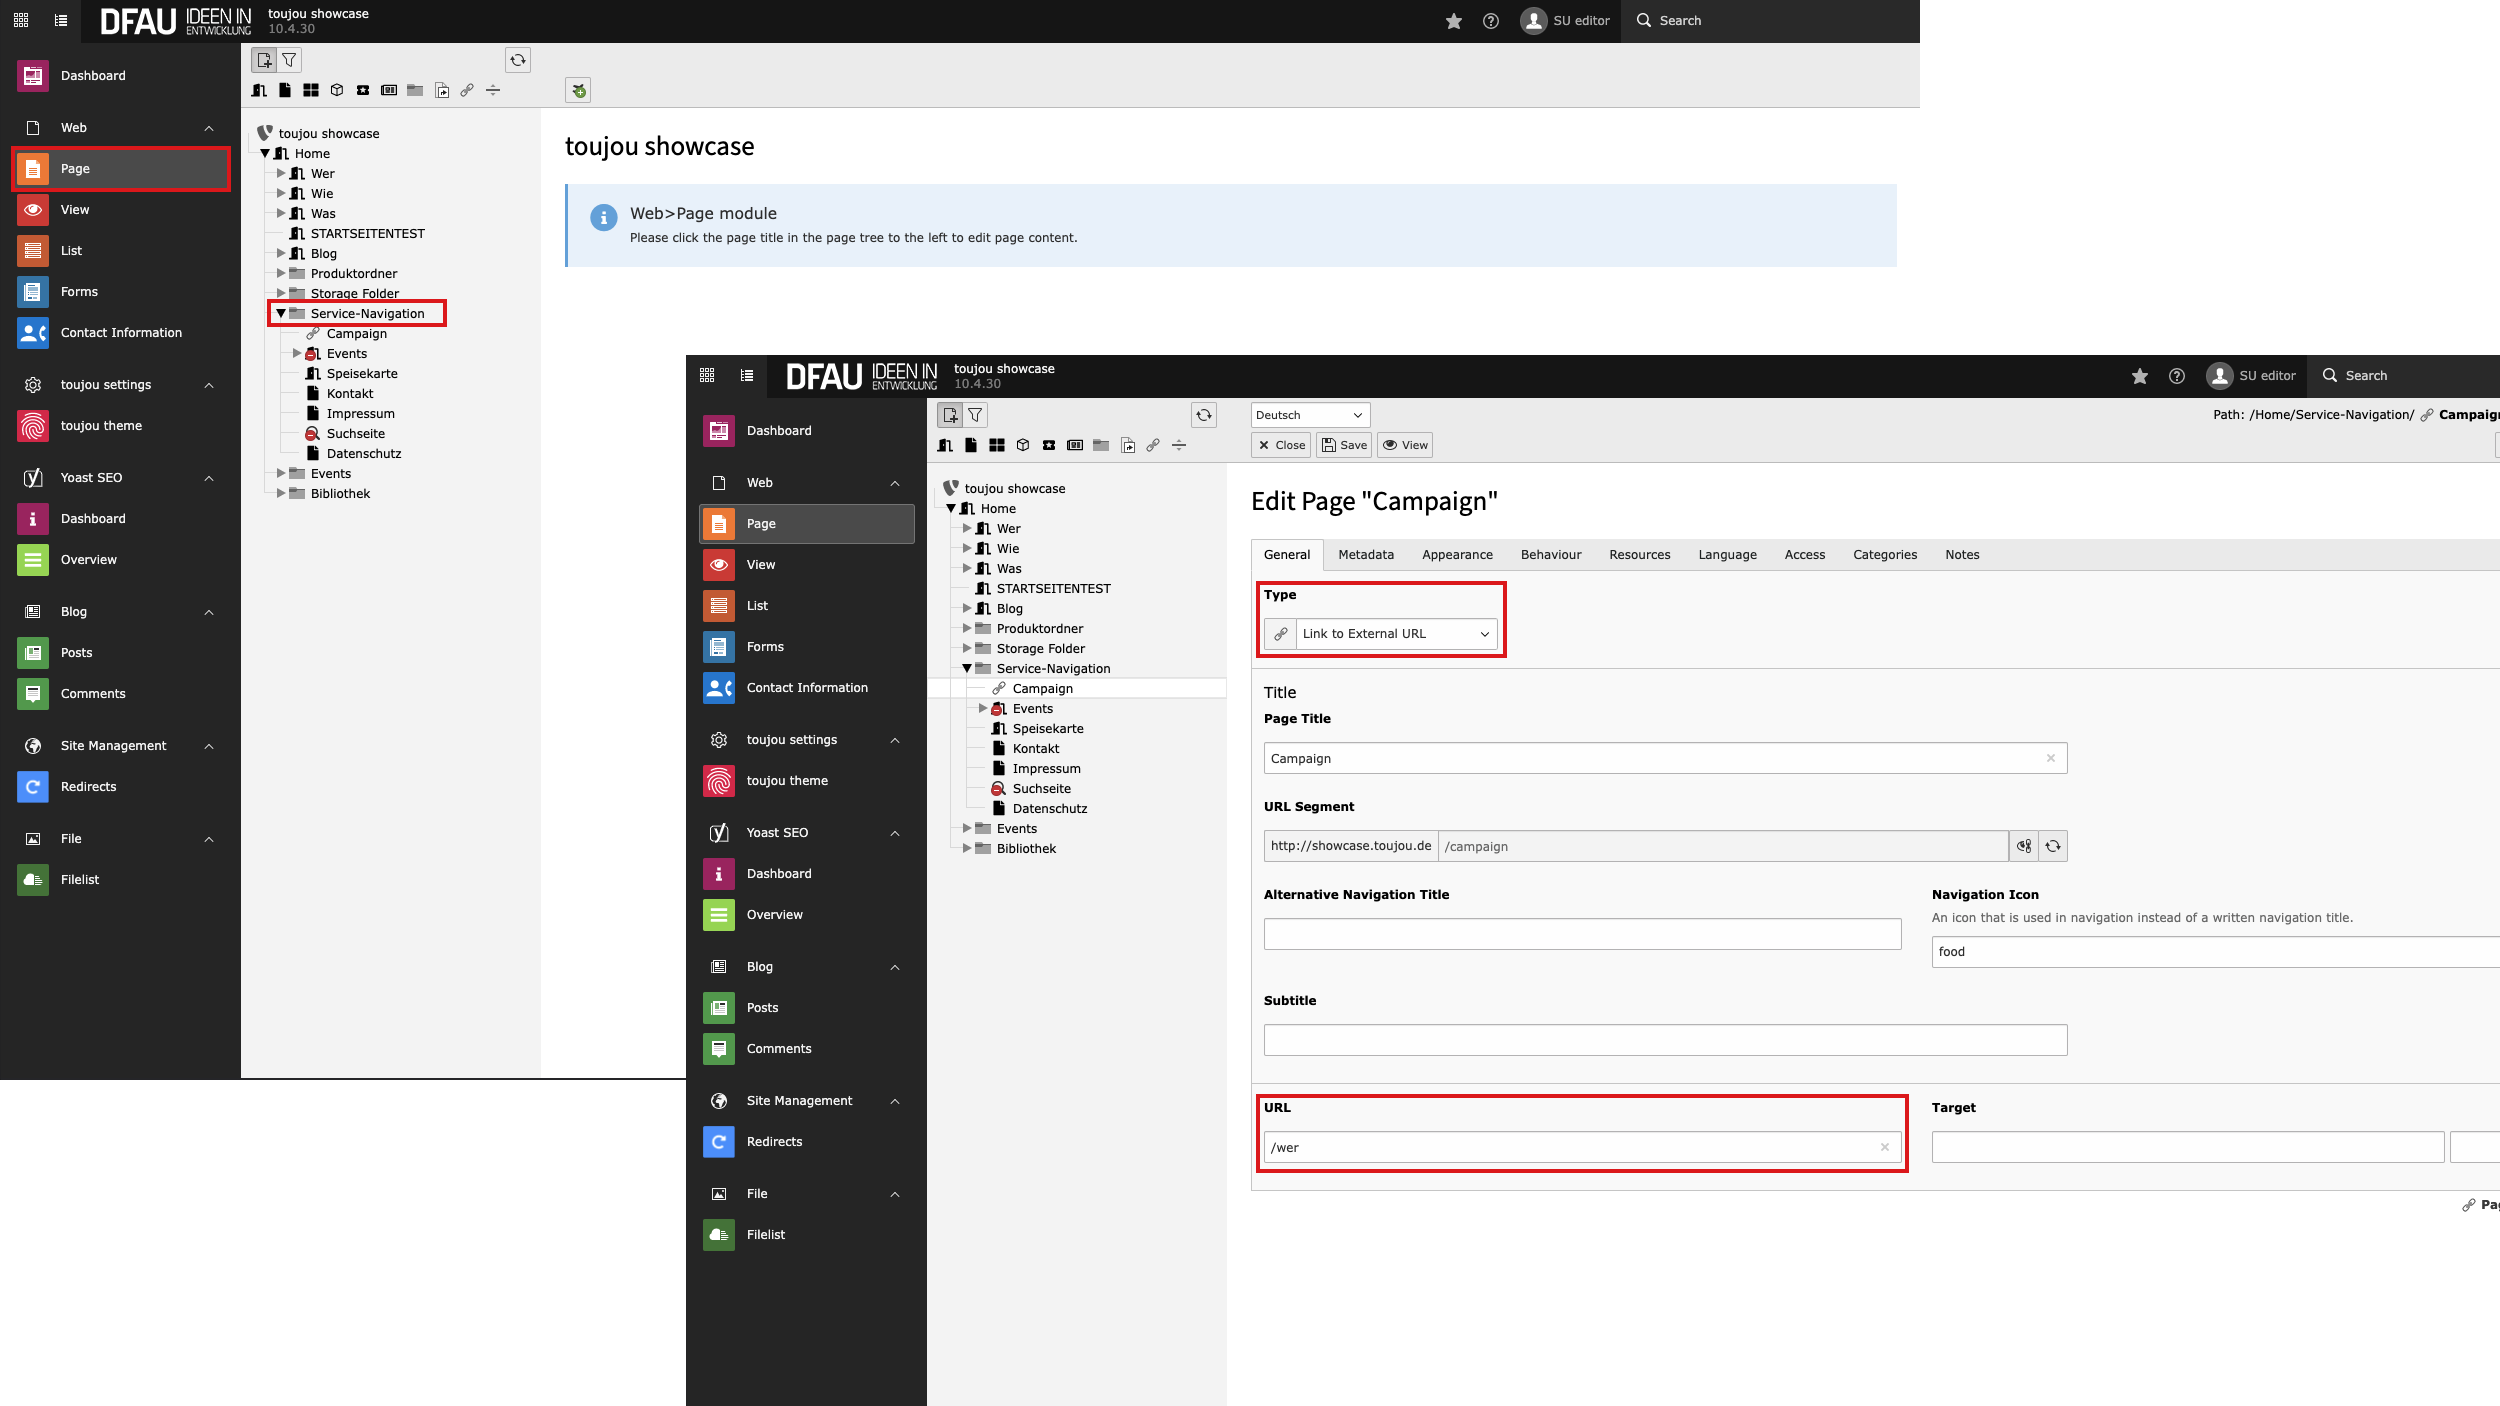Open bookmarks star in back window header
The height and width of the screenshot is (1406, 2500).
click(1454, 20)
